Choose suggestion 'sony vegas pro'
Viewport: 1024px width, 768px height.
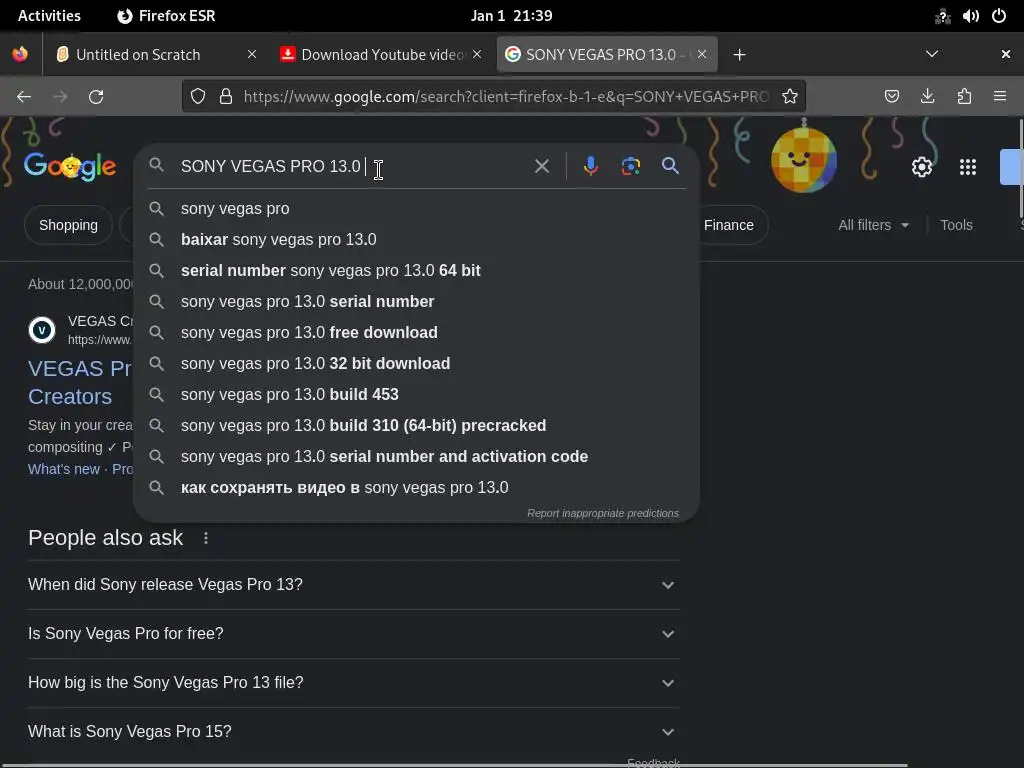(417, 208)
